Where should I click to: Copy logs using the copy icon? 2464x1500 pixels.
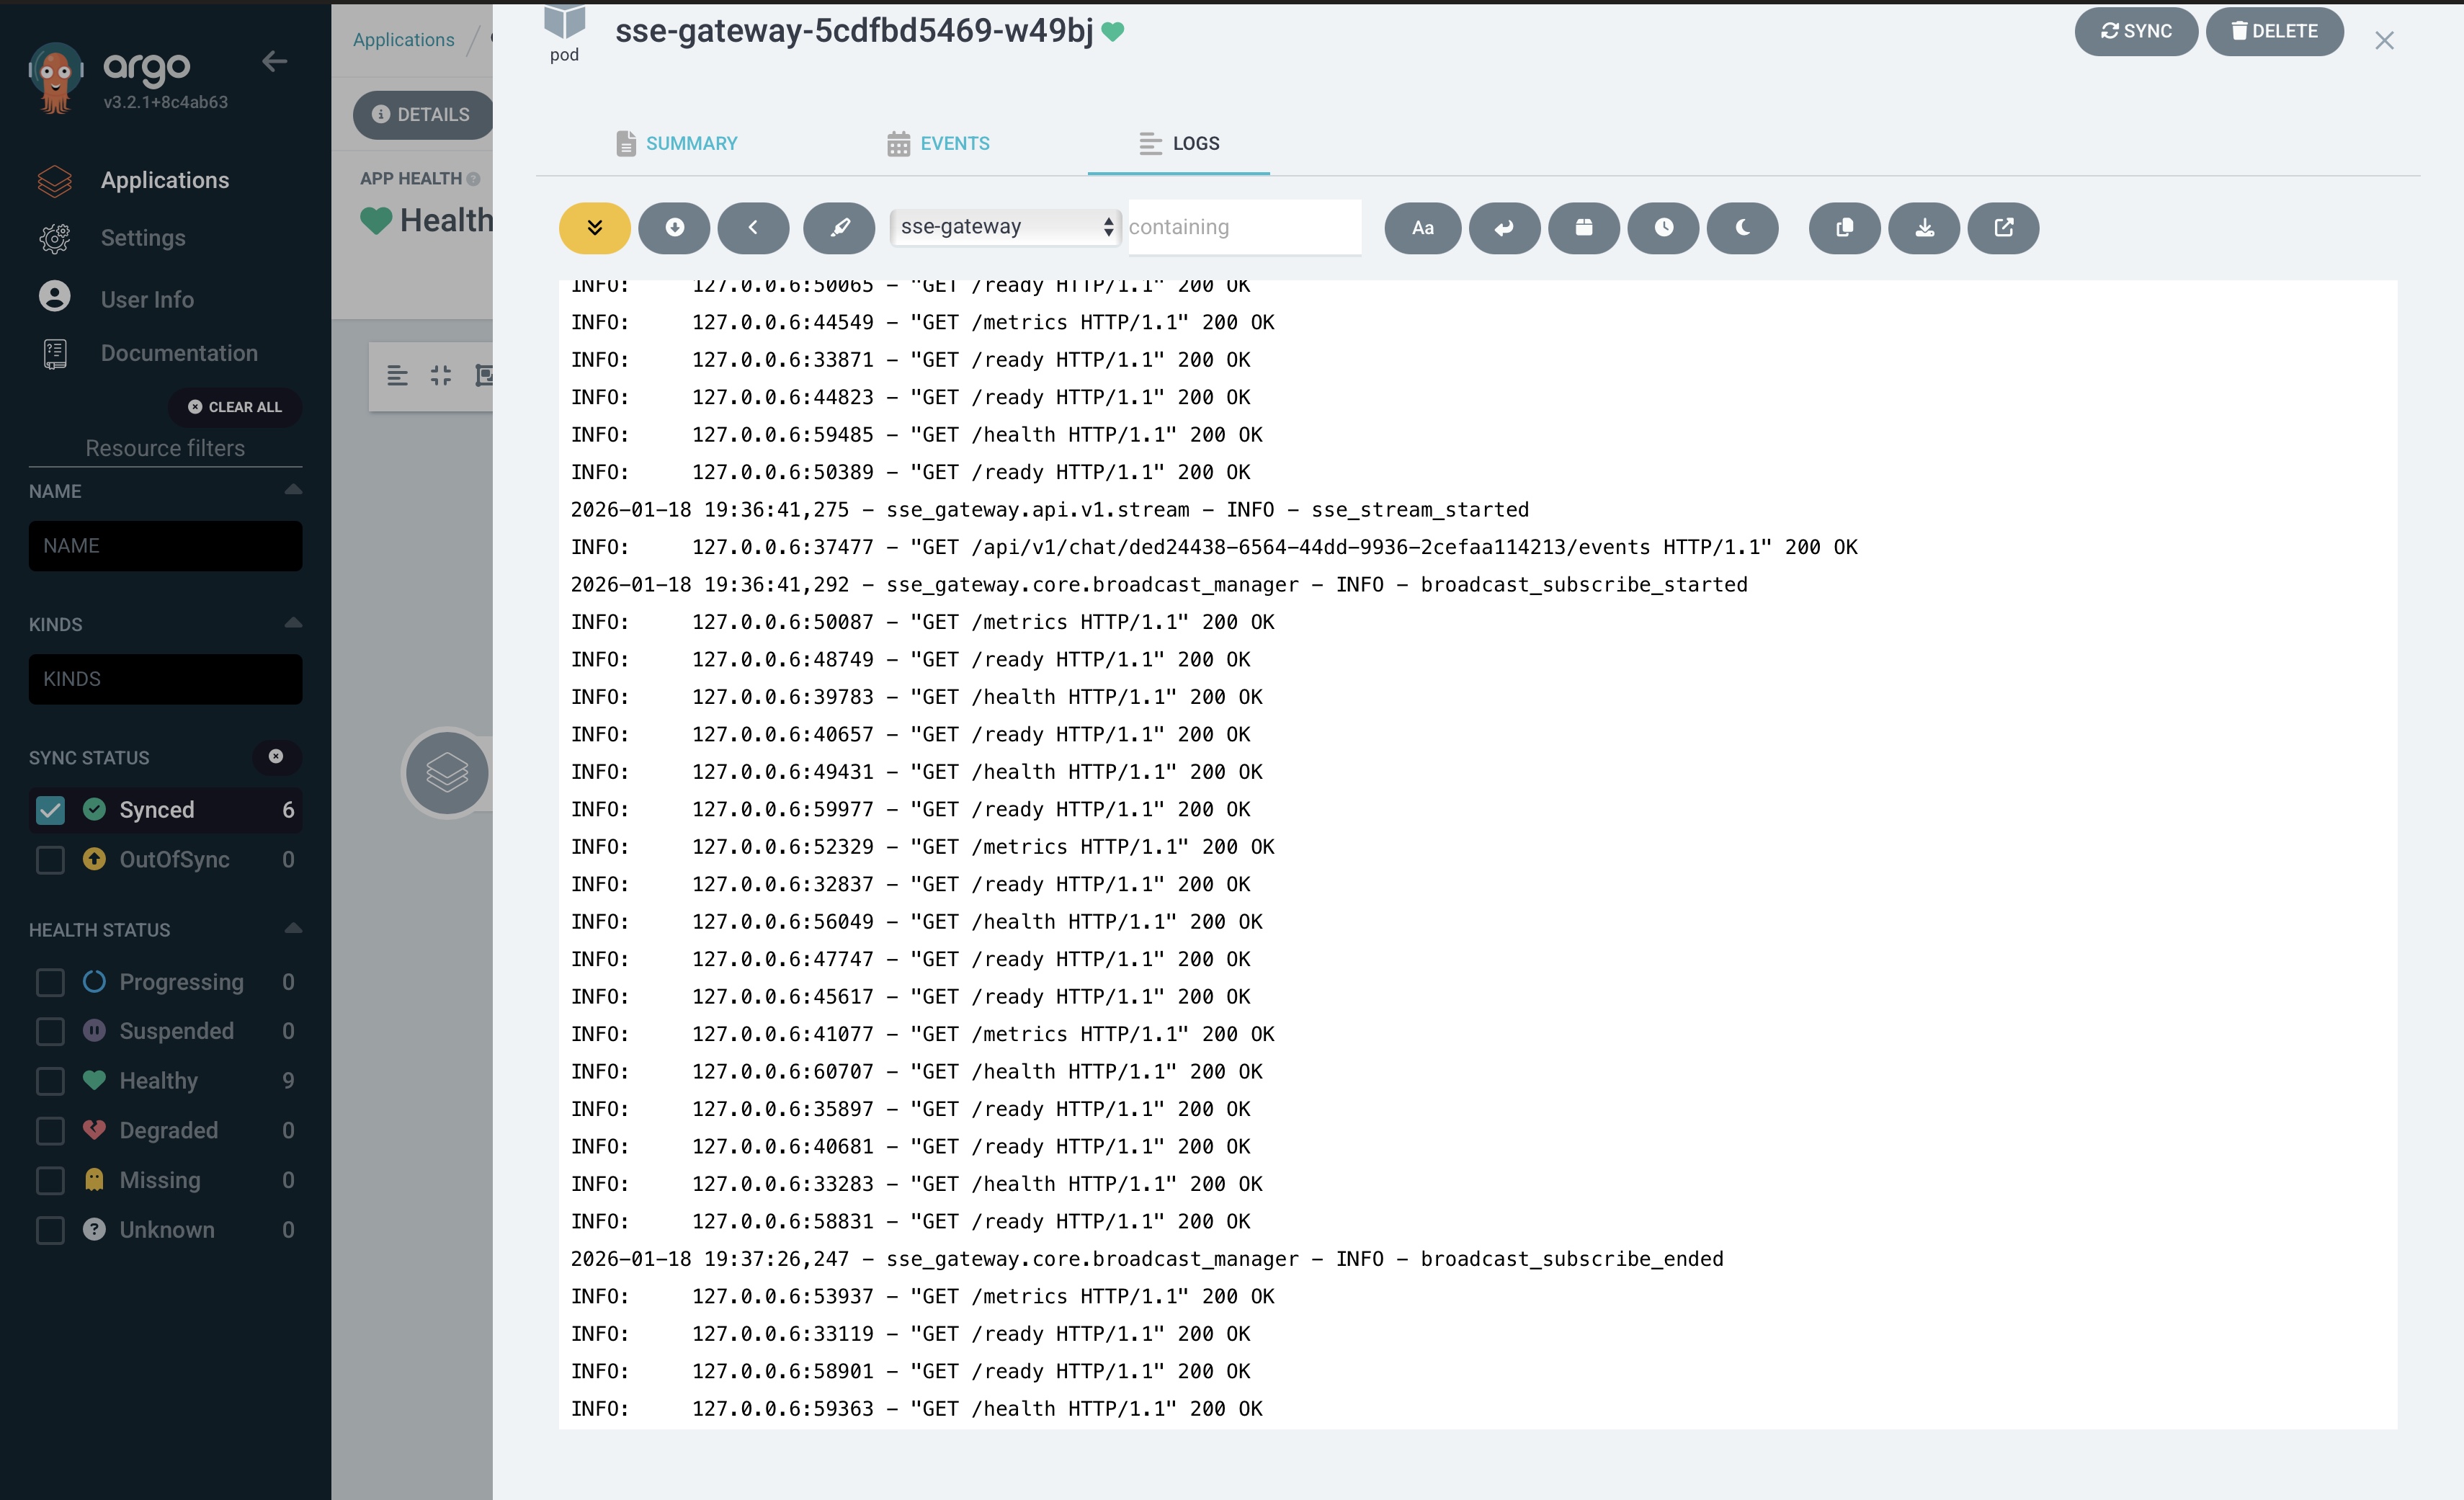pyautogui.click(x=1844, y=228)
